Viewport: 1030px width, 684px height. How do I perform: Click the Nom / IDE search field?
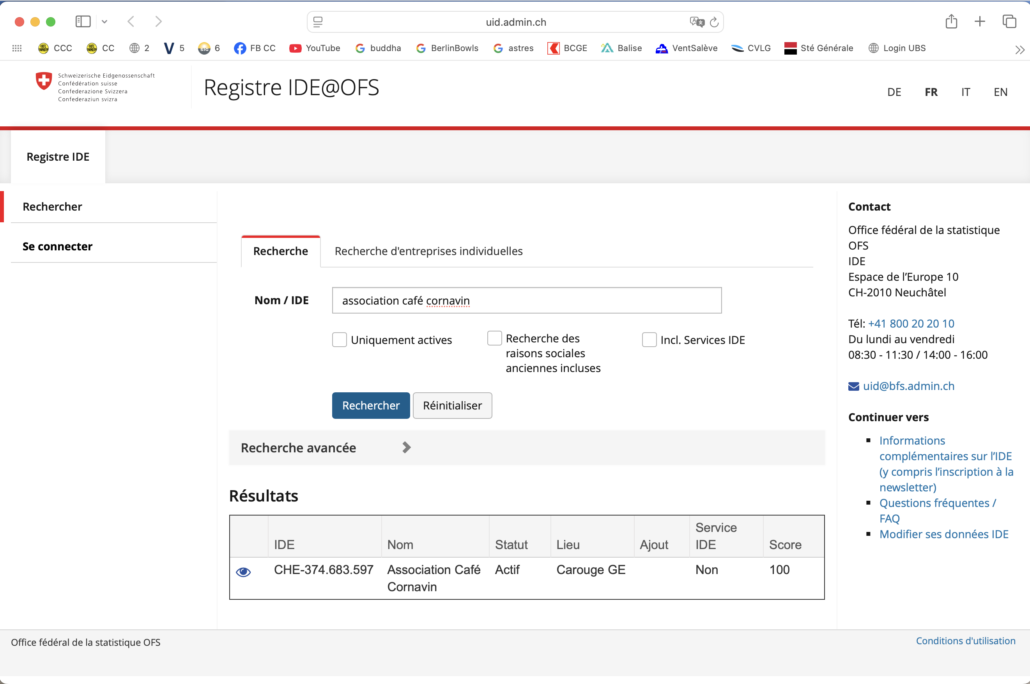tap(527, 300)
